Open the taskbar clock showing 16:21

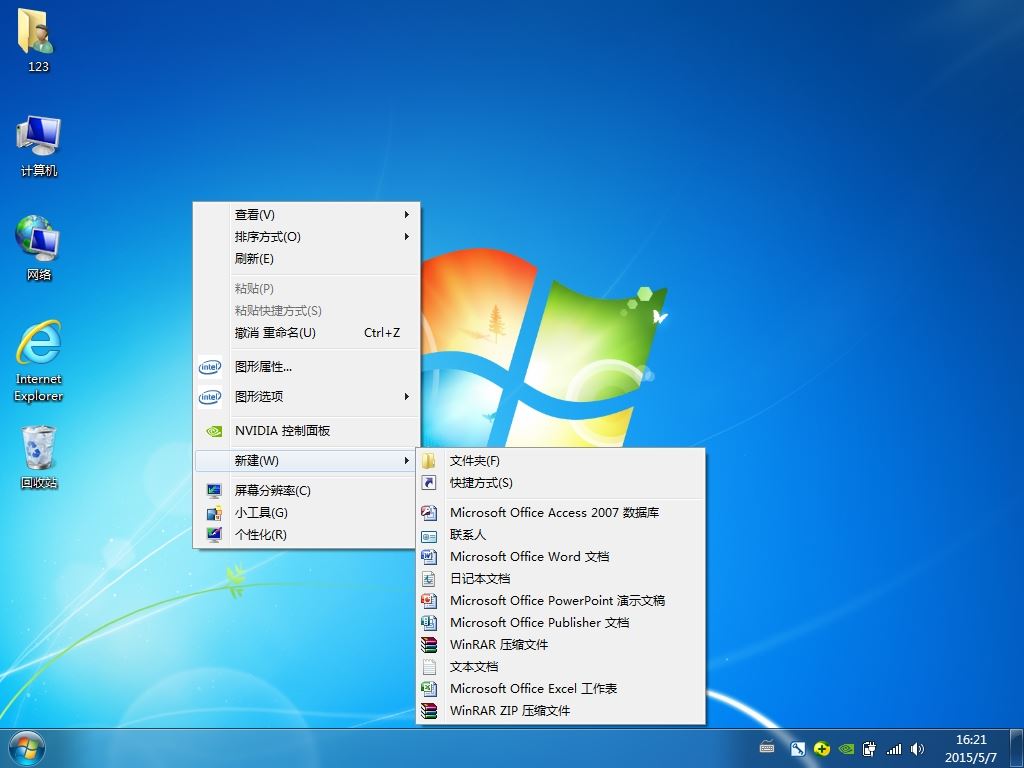coord(970,748)
